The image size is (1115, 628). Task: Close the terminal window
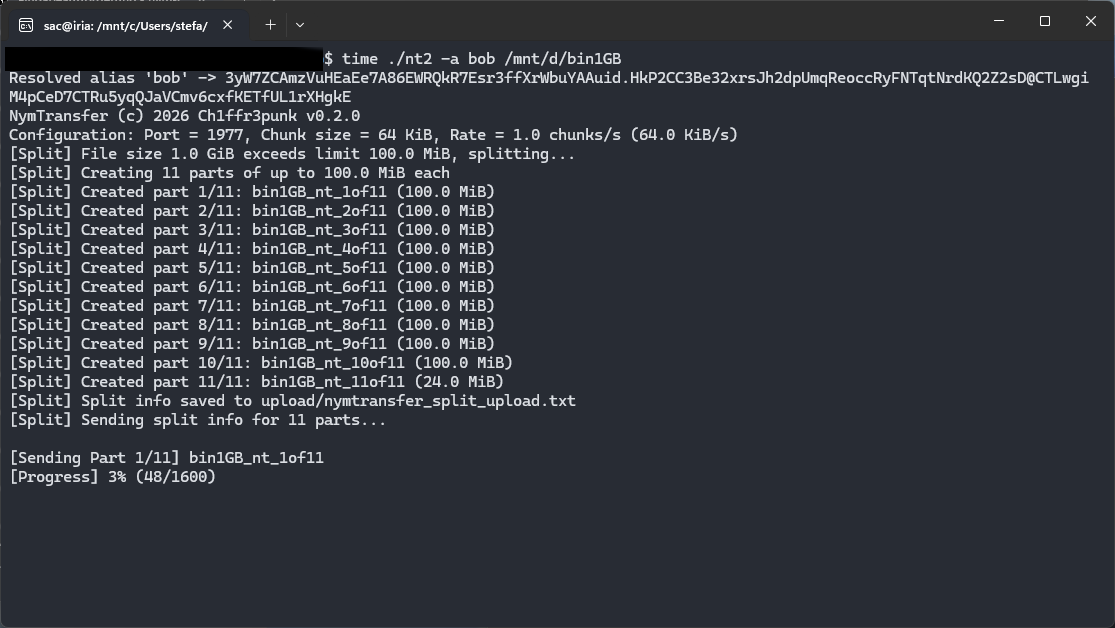(x=1091, y=21)
